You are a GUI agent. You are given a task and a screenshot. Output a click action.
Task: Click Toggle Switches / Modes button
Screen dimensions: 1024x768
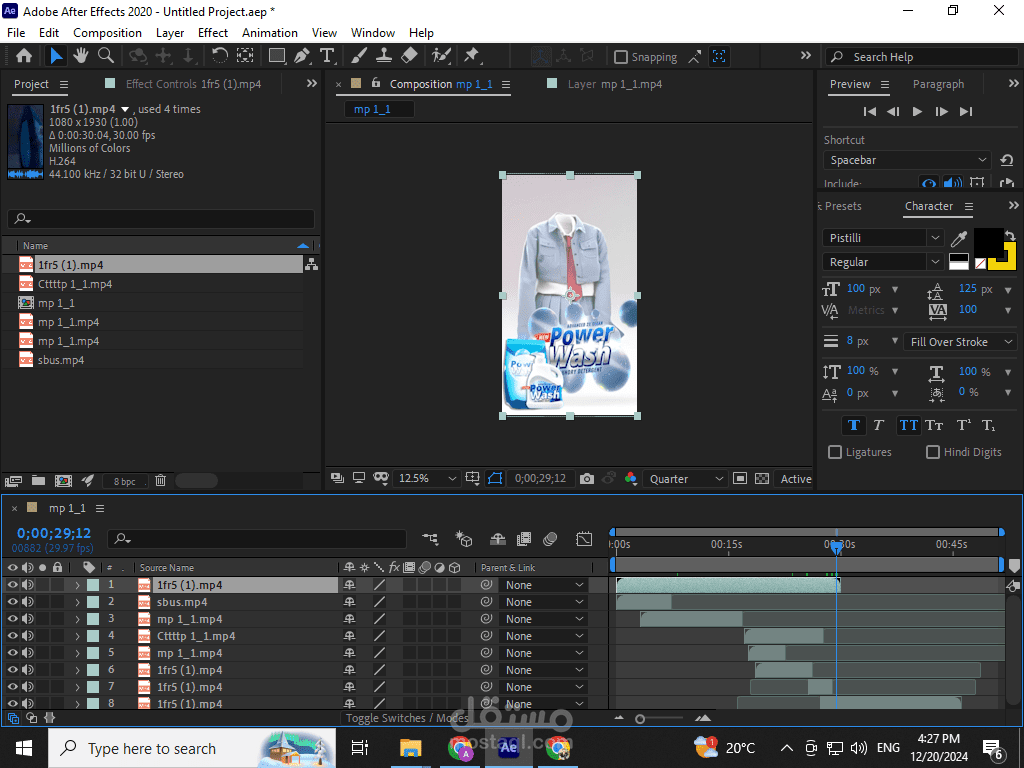click(x=407, y=718)
